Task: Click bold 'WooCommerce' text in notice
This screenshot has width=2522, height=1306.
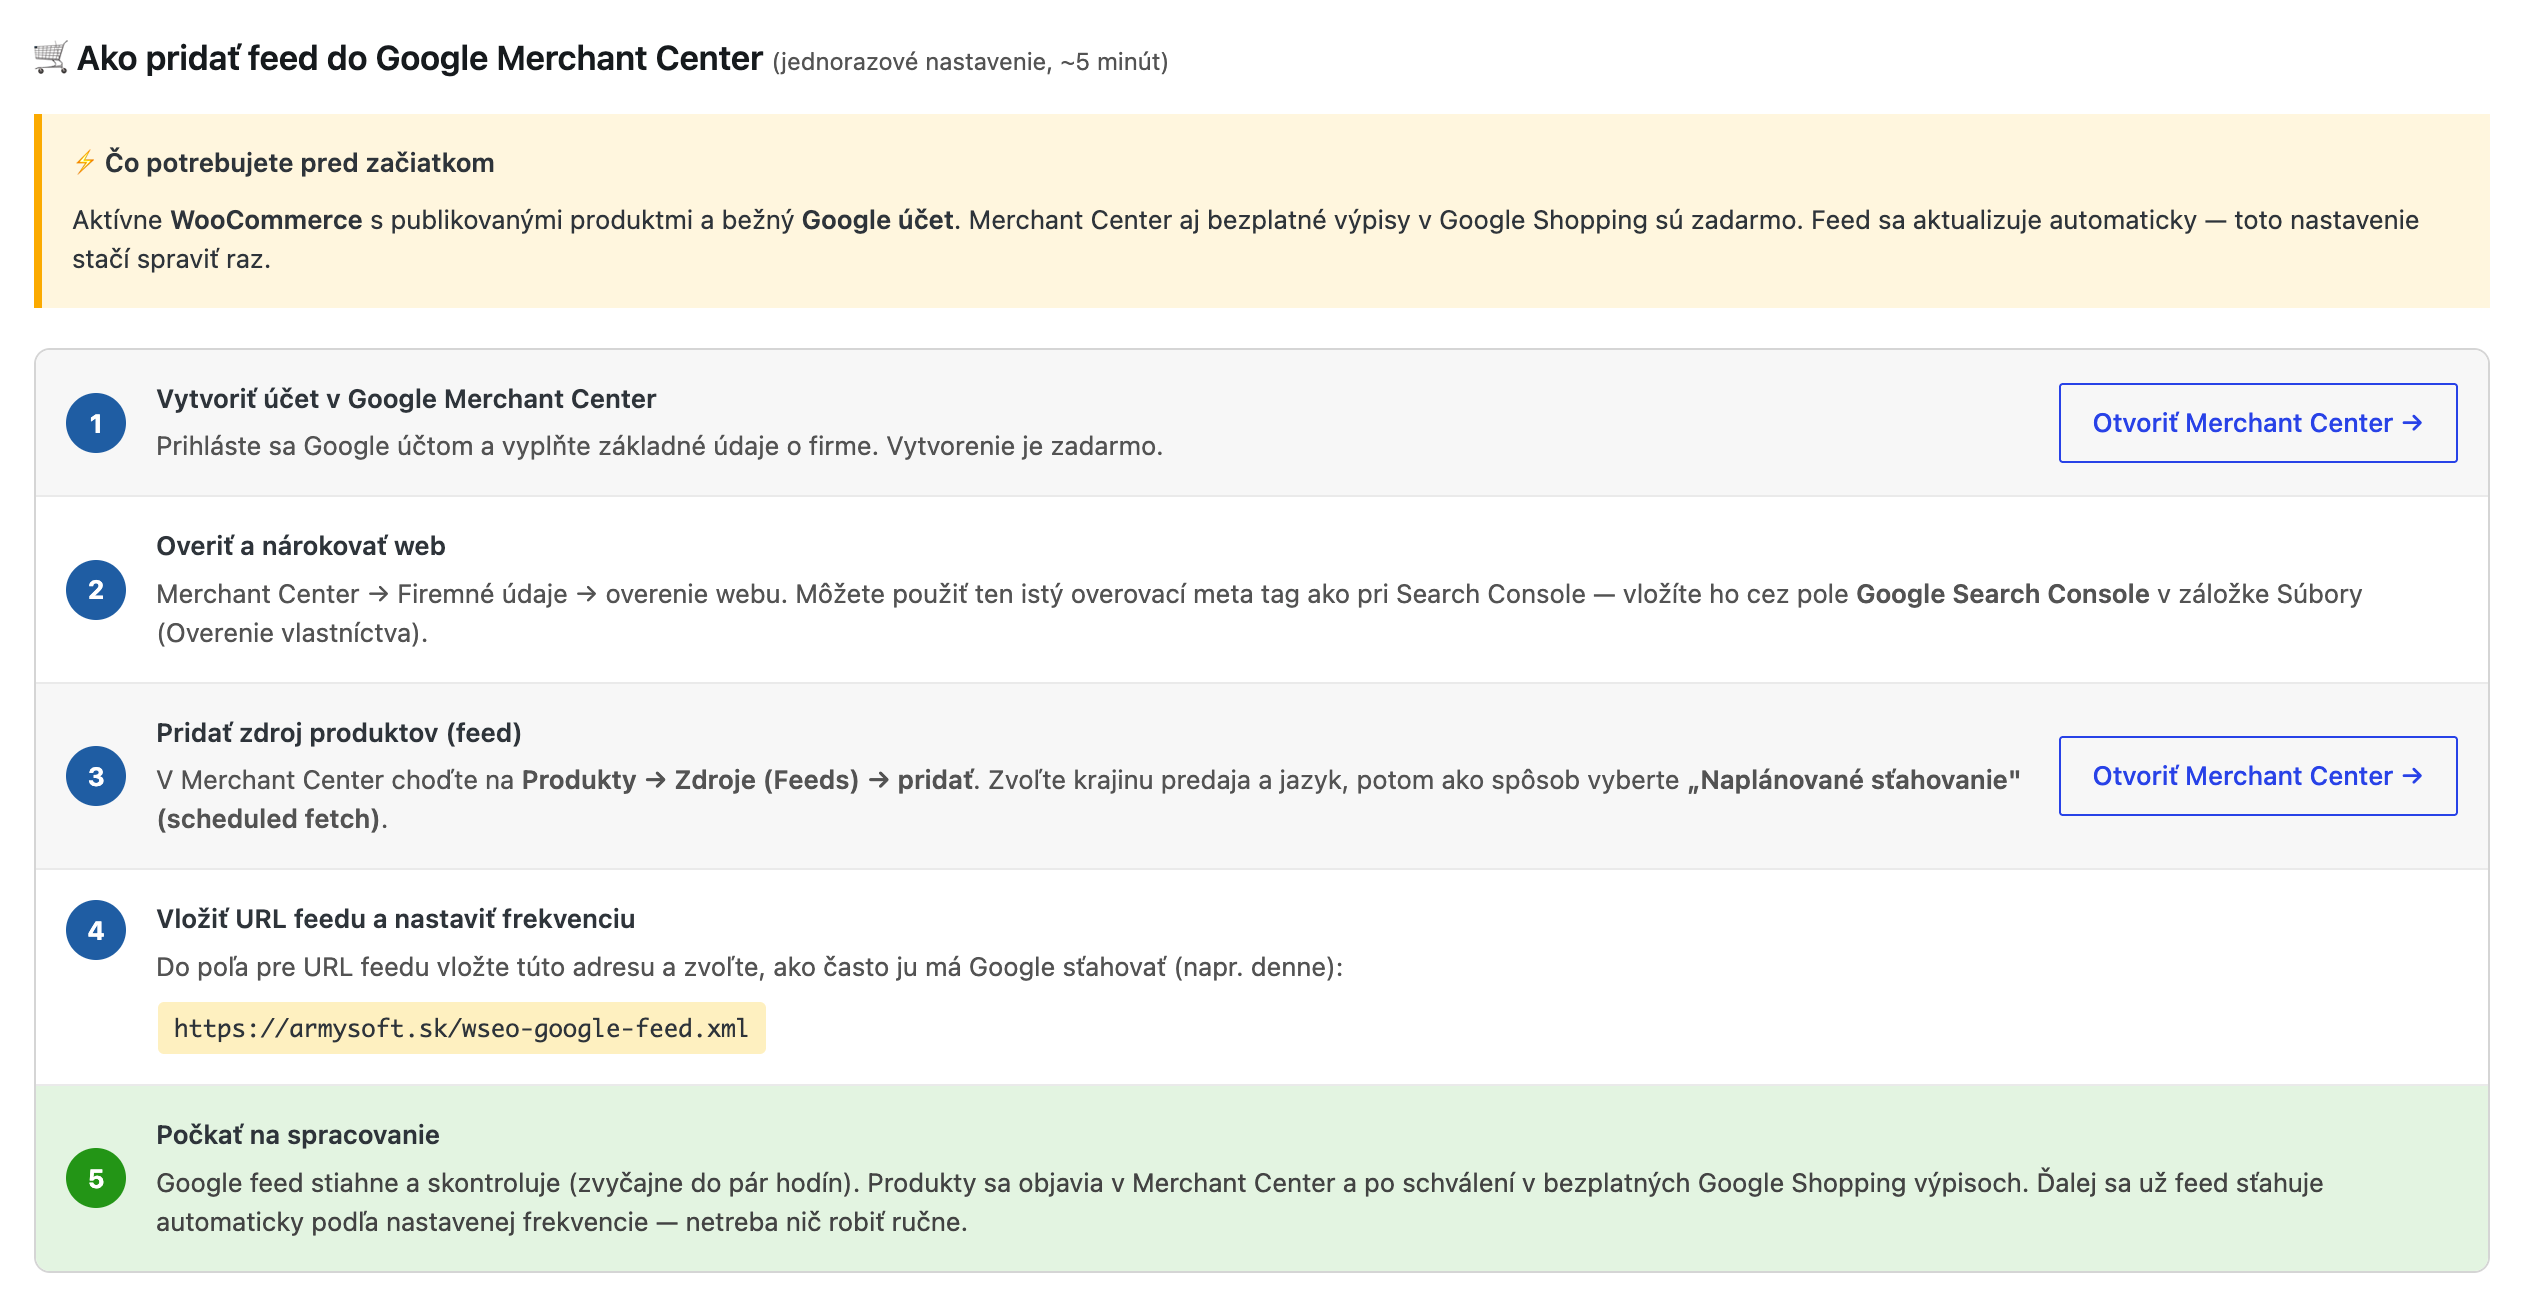Action: [x=267, y=220]
